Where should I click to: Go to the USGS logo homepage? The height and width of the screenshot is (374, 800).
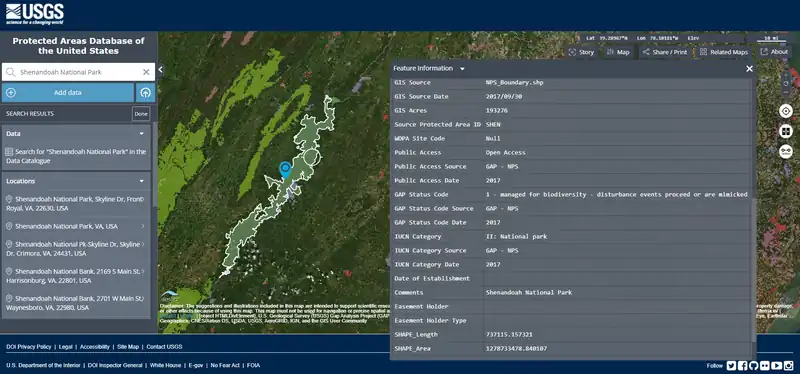tap(35, 14)
